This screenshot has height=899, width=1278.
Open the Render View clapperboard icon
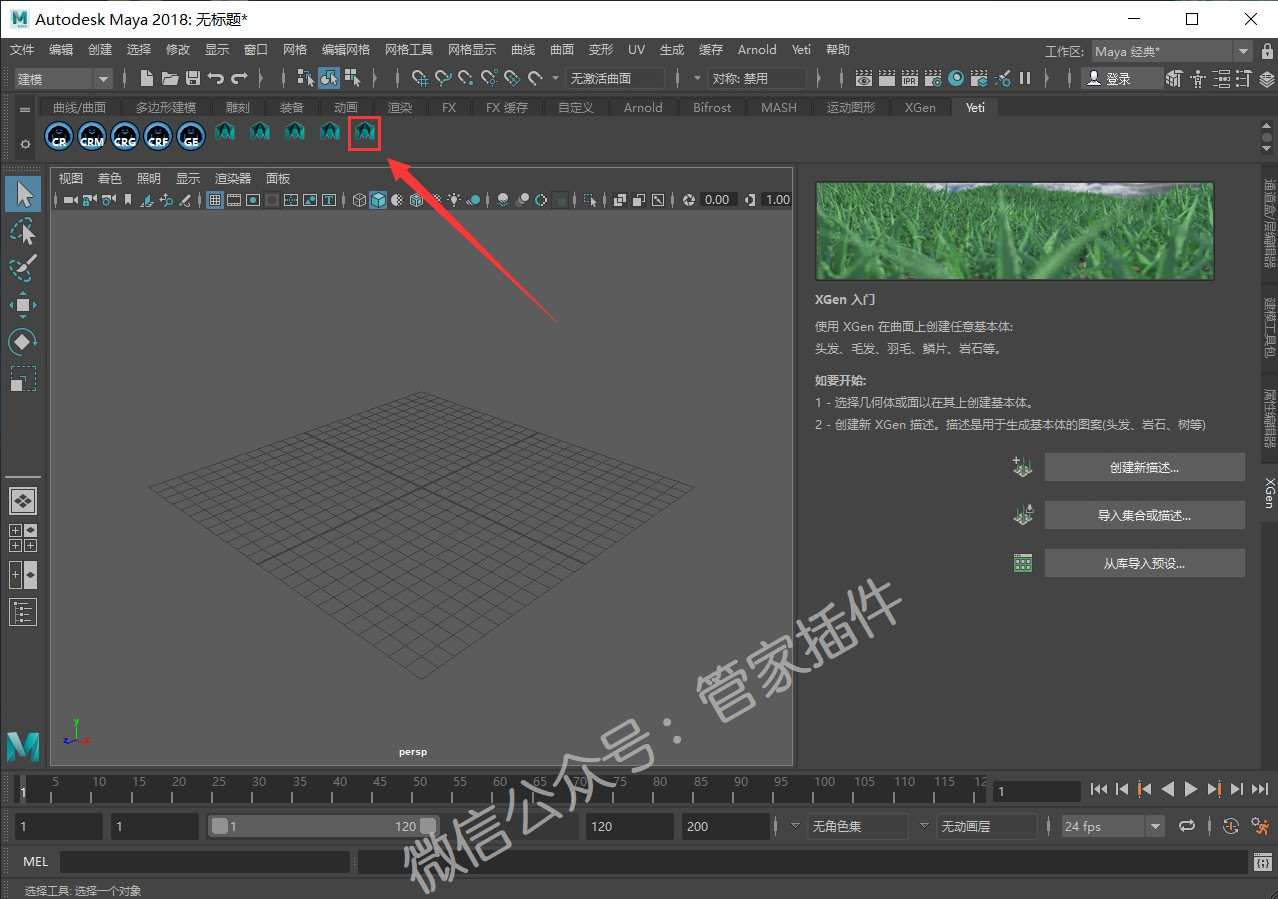tap(864, 78)
